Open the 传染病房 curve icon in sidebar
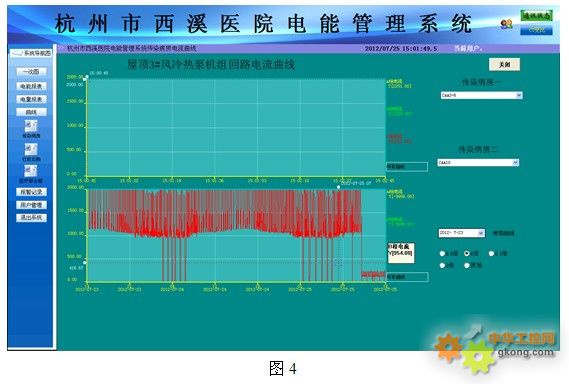This screenshot has width=569, height=384. point(31,126)
